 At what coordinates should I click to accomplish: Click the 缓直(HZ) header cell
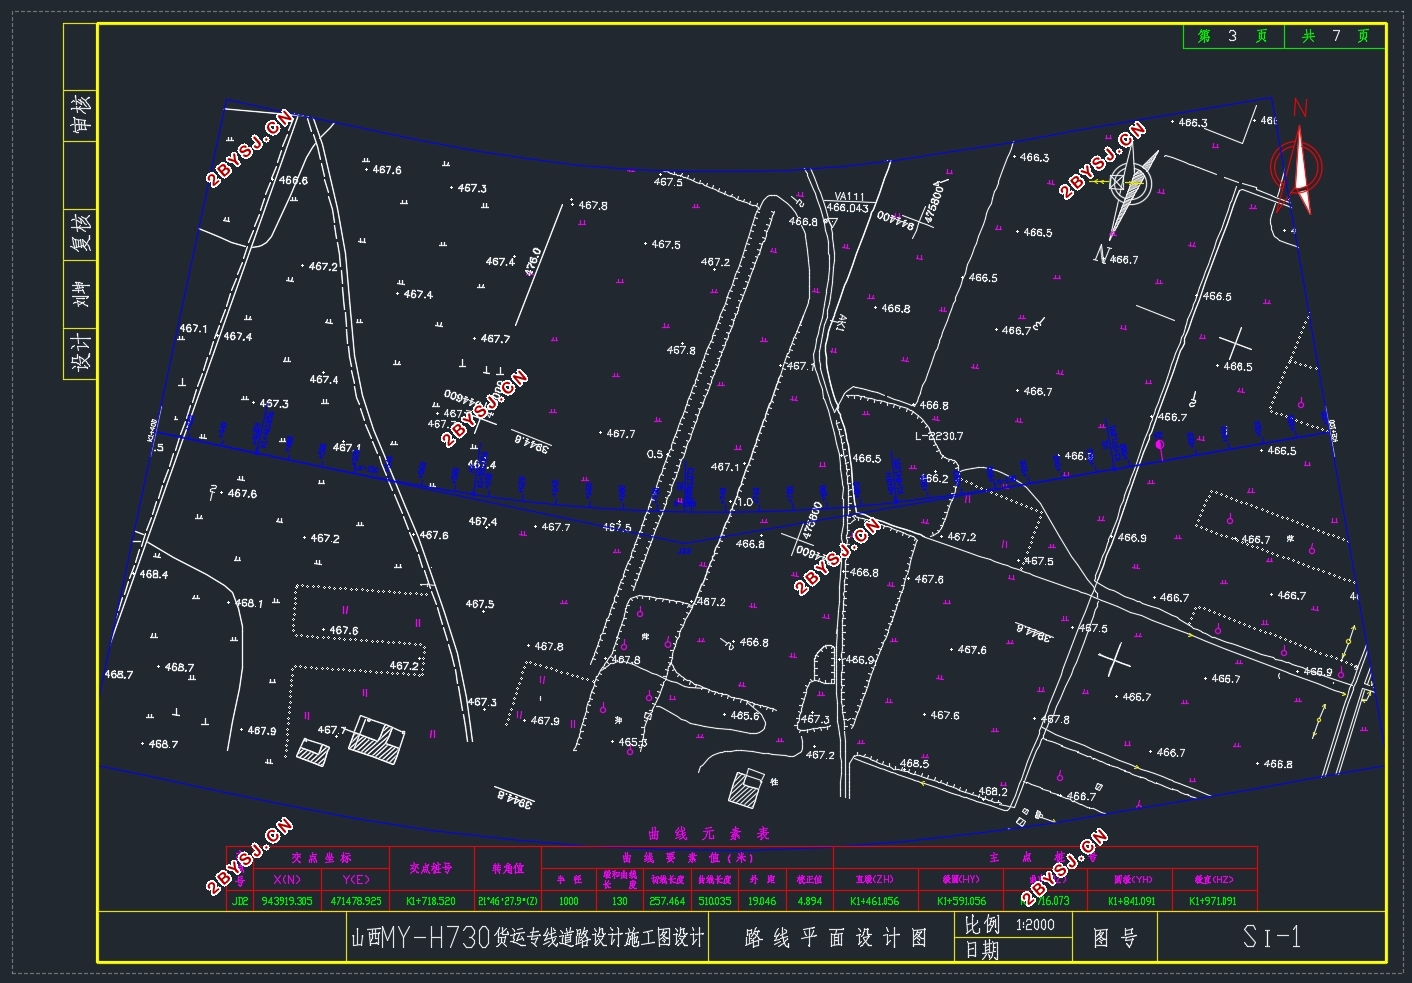click(x=1213, y=880)
